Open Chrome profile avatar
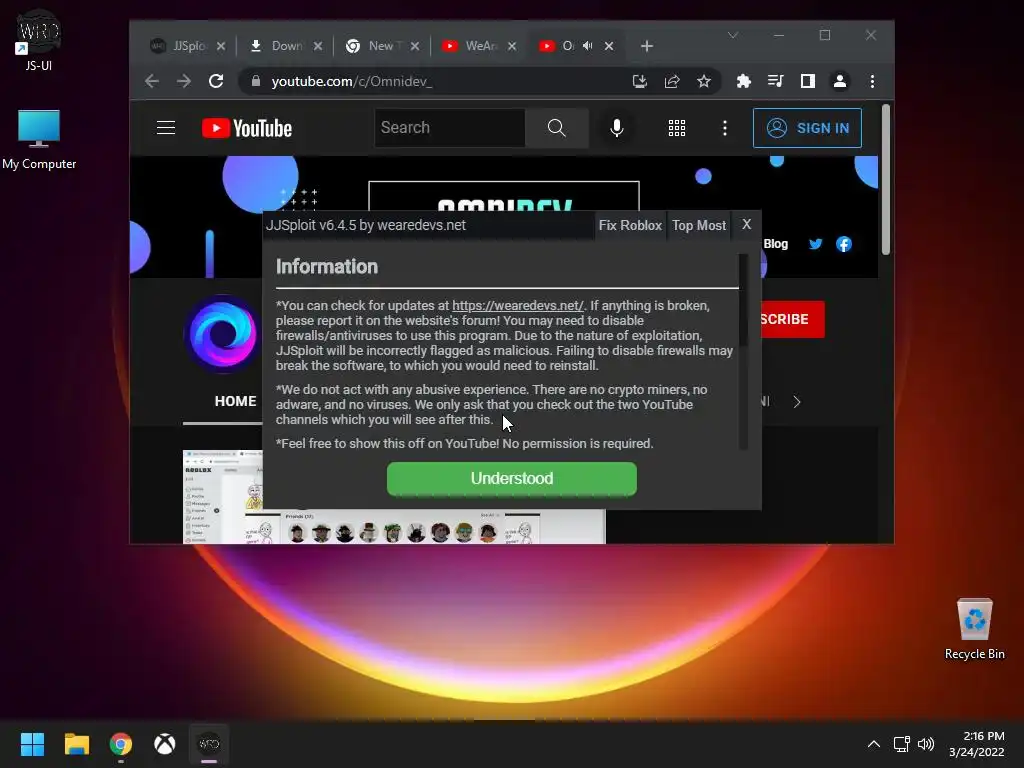The height and width of the screenshot is (768, 1024). pos(840,81)
